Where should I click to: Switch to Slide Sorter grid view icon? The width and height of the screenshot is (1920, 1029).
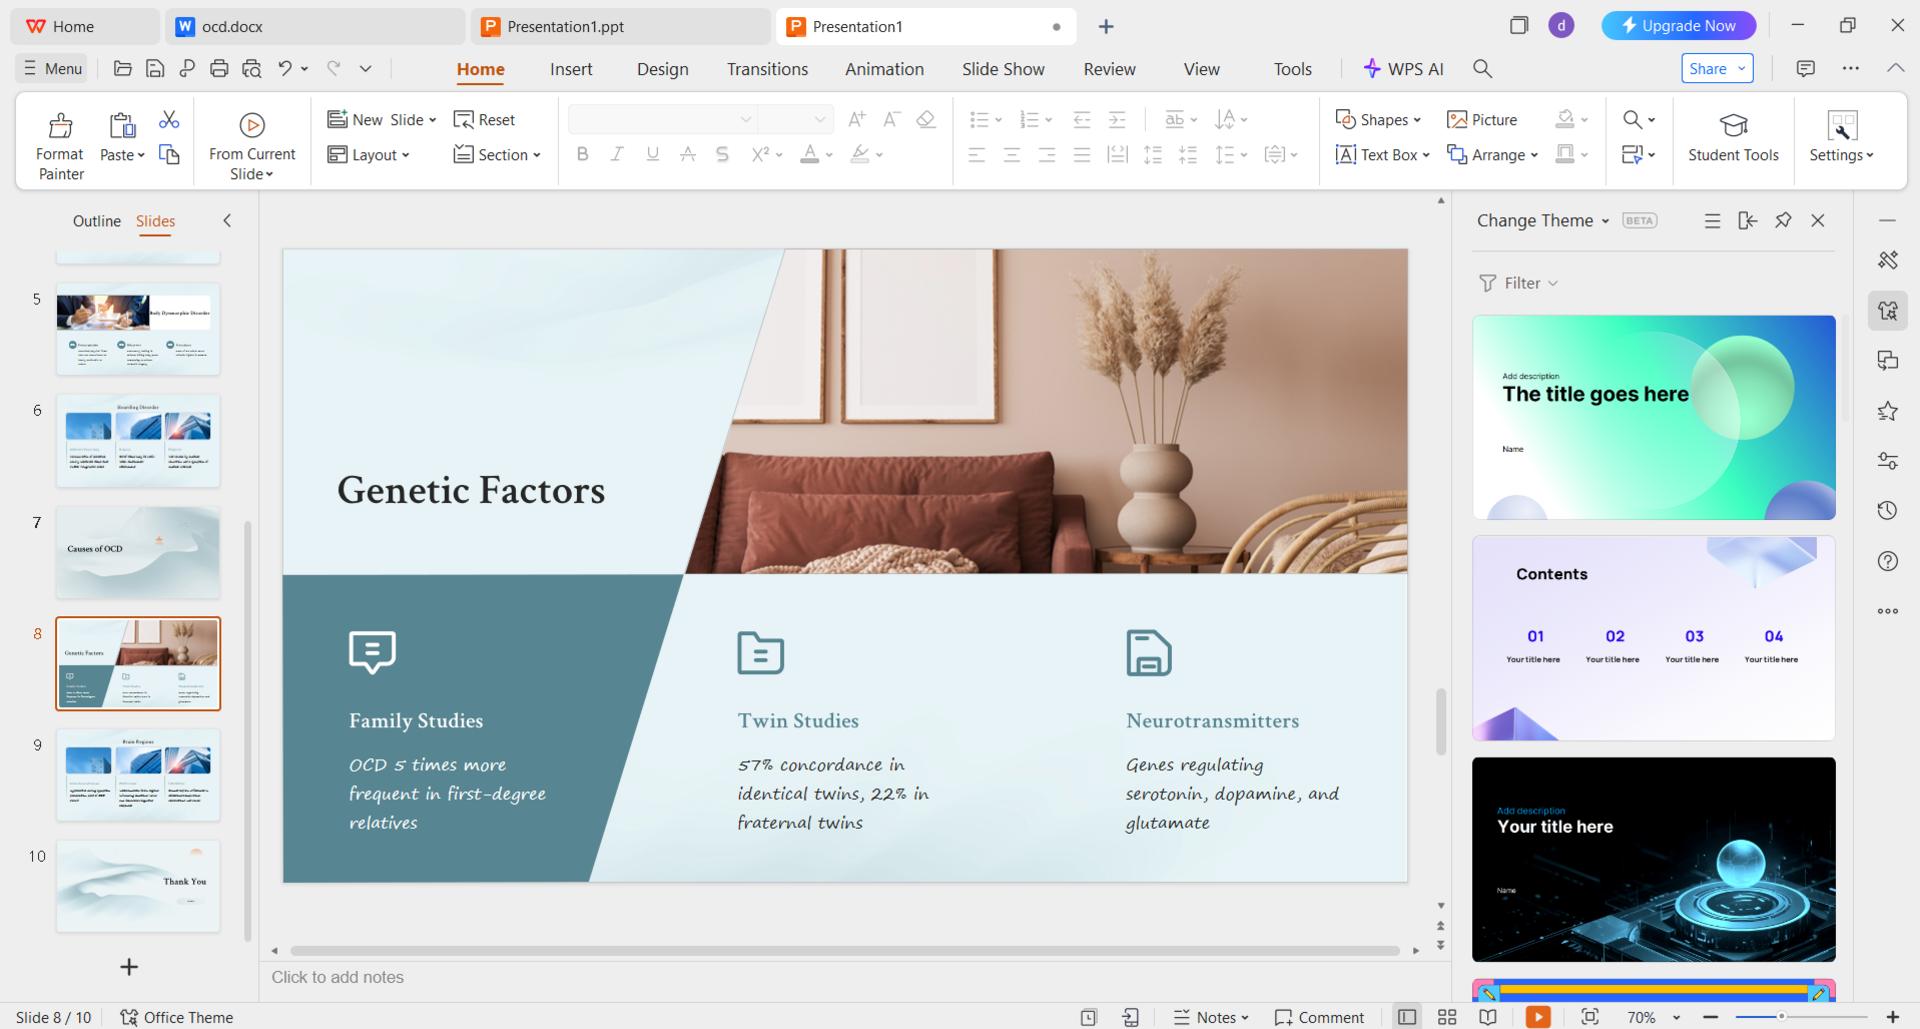point(1447,1016)
